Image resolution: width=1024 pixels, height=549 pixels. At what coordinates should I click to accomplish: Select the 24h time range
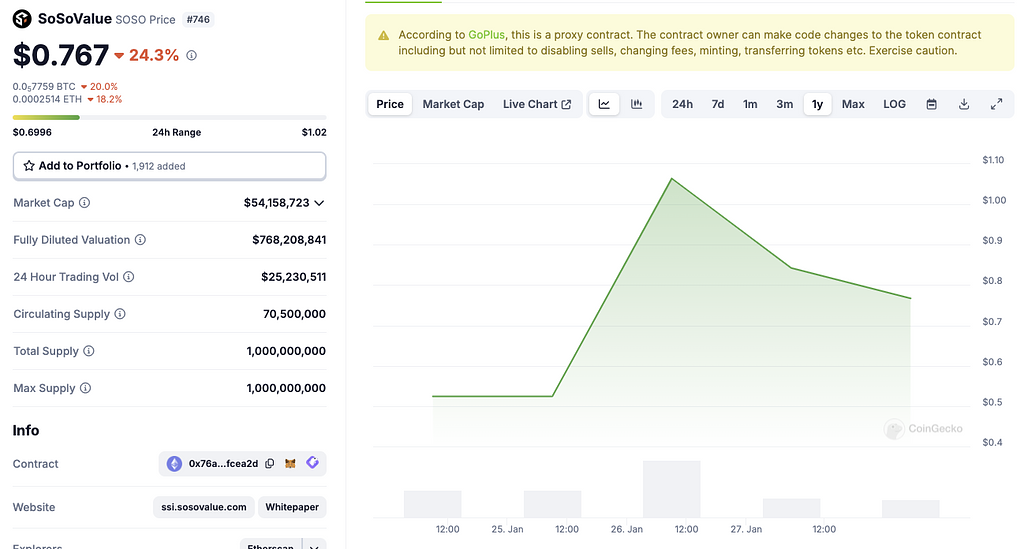pyautogui.click(x=682, y=104)
